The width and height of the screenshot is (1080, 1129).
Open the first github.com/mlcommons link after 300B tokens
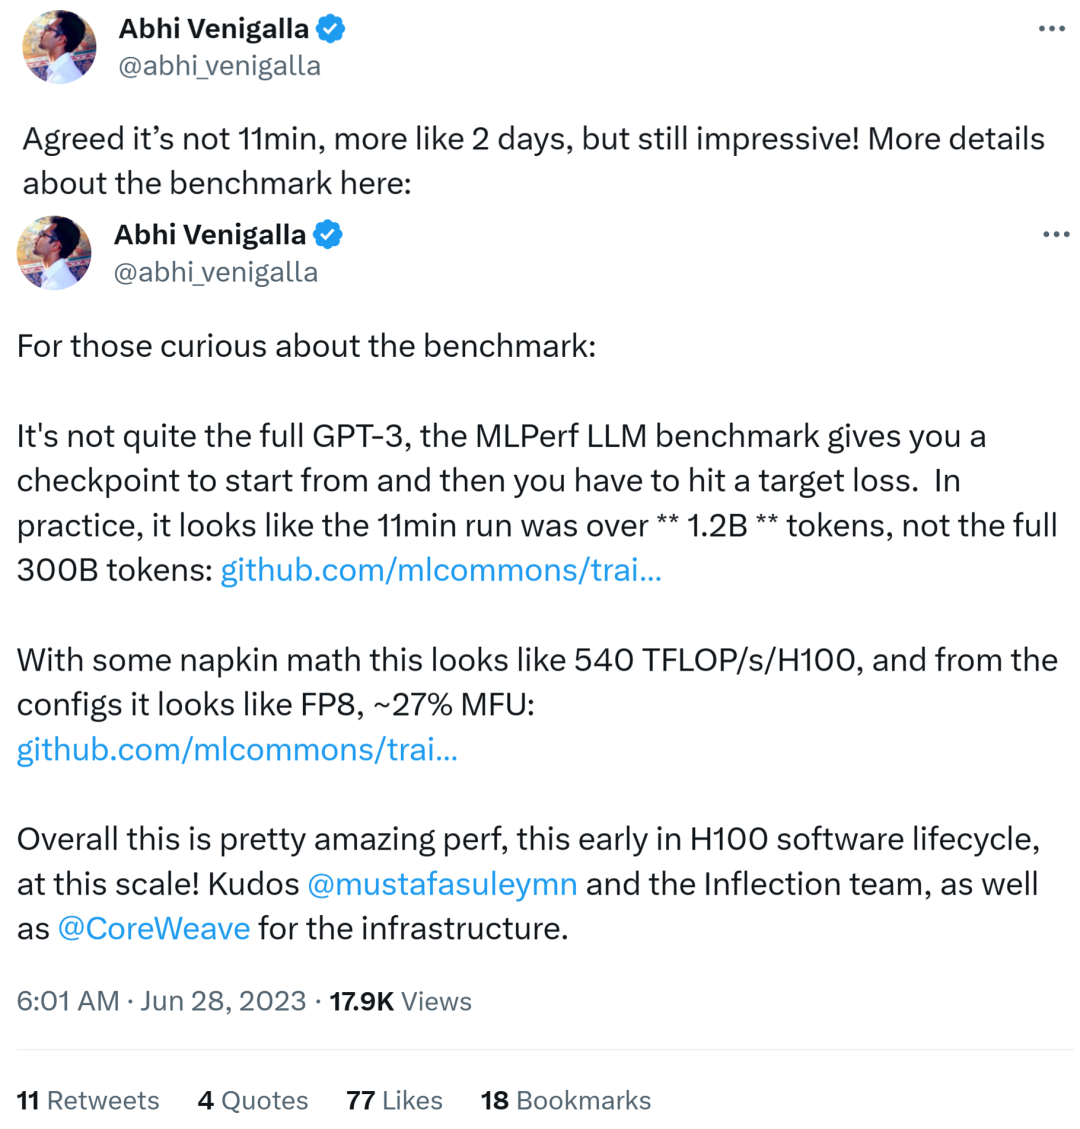pyautogui.click(x=441, y=570)
